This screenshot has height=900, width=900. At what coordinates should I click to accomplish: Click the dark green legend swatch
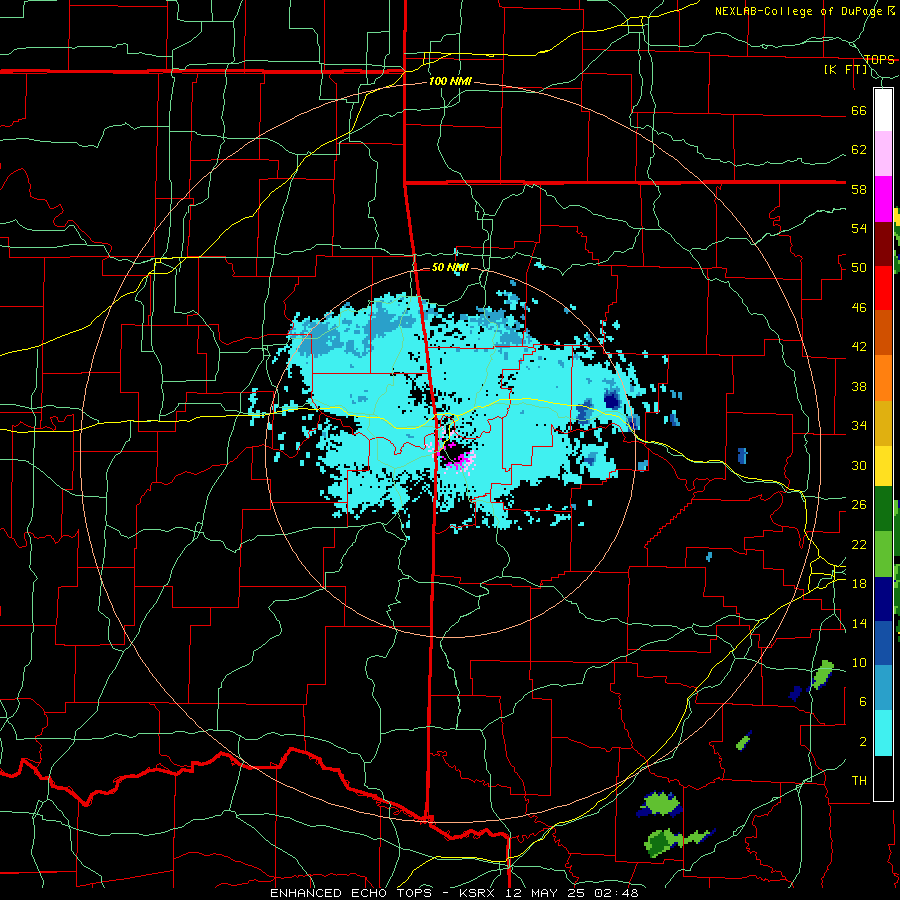883,509
